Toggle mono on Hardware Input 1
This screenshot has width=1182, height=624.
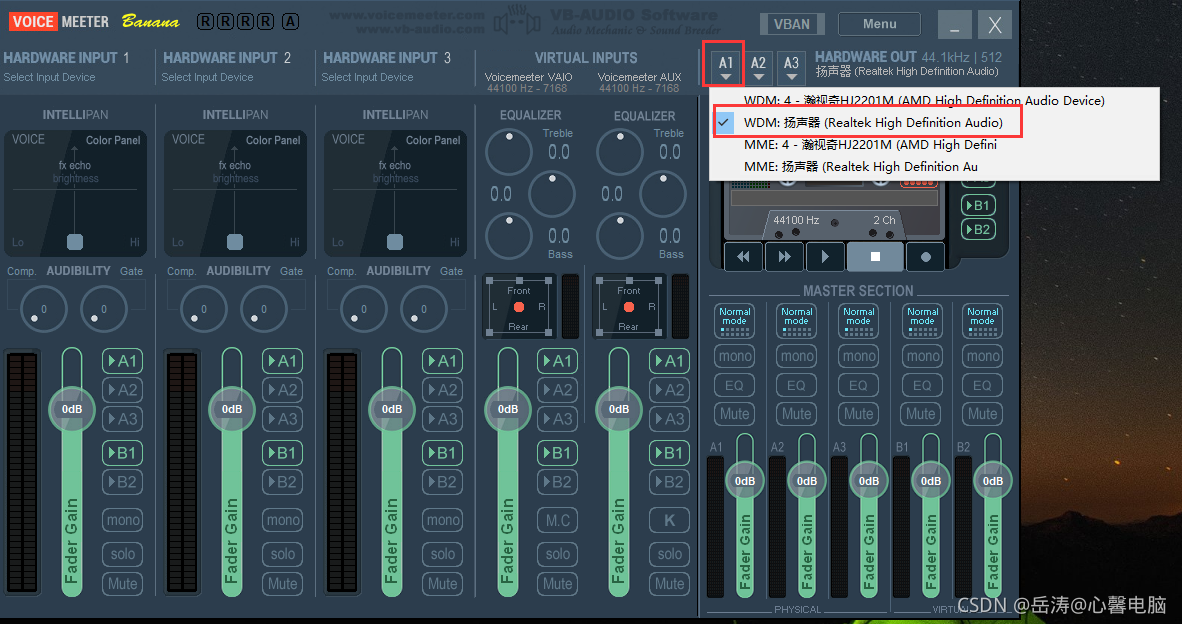coord(122,520)
